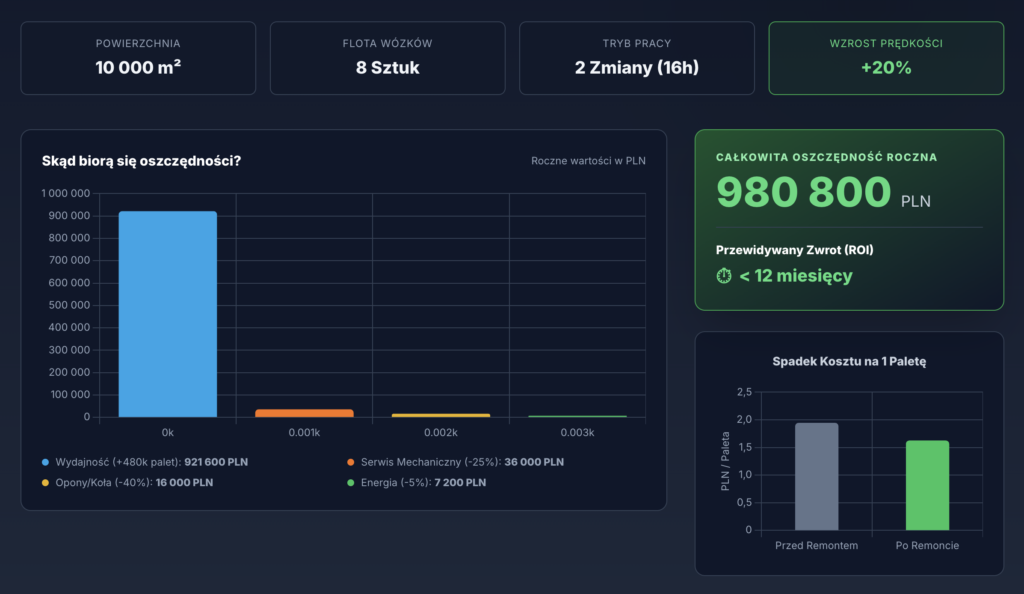Open the Flota Wózków 8 Sztuk card
The width and height of the screenshot is (1024, 594).
(387, 58)
